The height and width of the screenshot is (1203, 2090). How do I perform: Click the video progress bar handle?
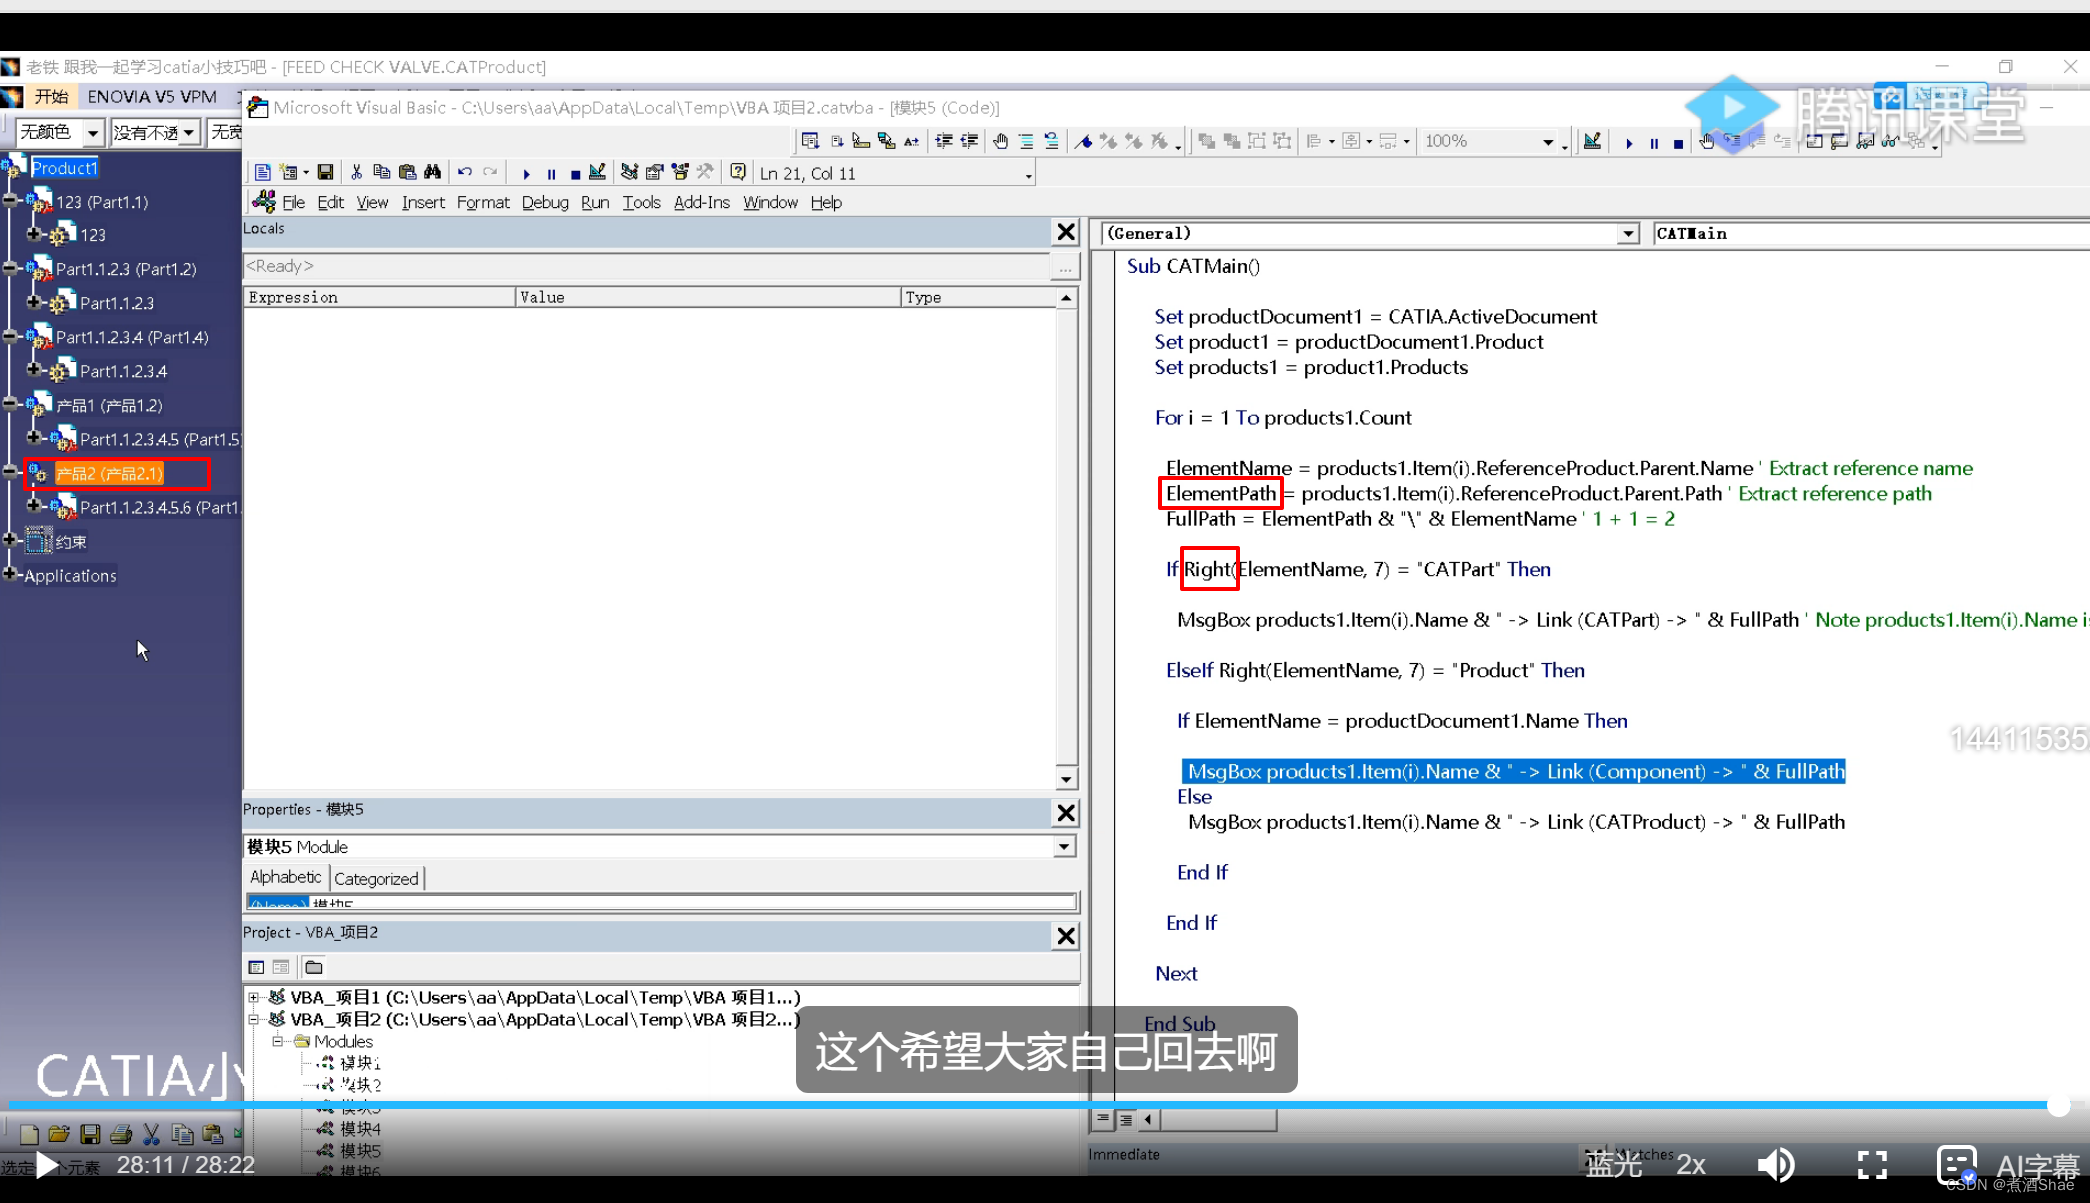(2058, 1105)
